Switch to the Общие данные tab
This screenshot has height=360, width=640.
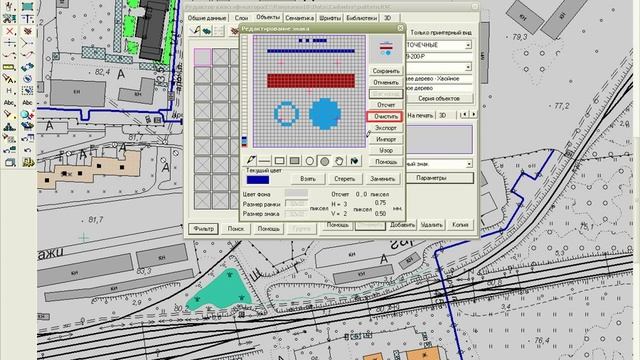coord(207,18)
